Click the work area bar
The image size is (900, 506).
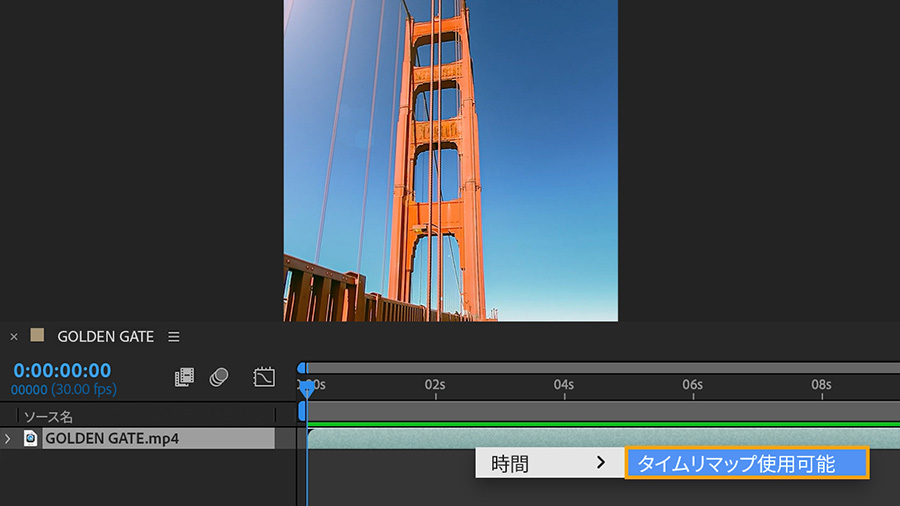click(603, 412)
